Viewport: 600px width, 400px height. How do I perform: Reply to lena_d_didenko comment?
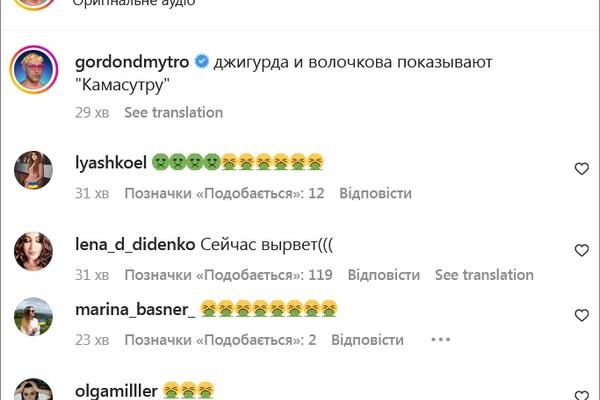click(383, 275)
